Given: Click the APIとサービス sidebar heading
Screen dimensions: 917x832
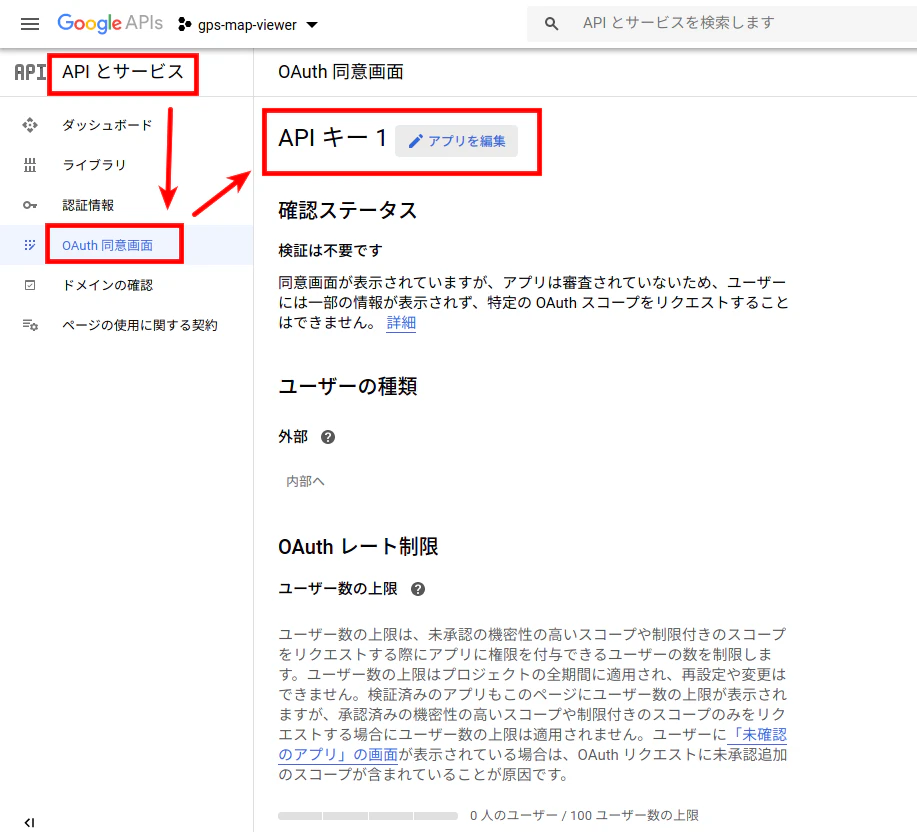Looking at the screenshot, I should pos(123,72).
